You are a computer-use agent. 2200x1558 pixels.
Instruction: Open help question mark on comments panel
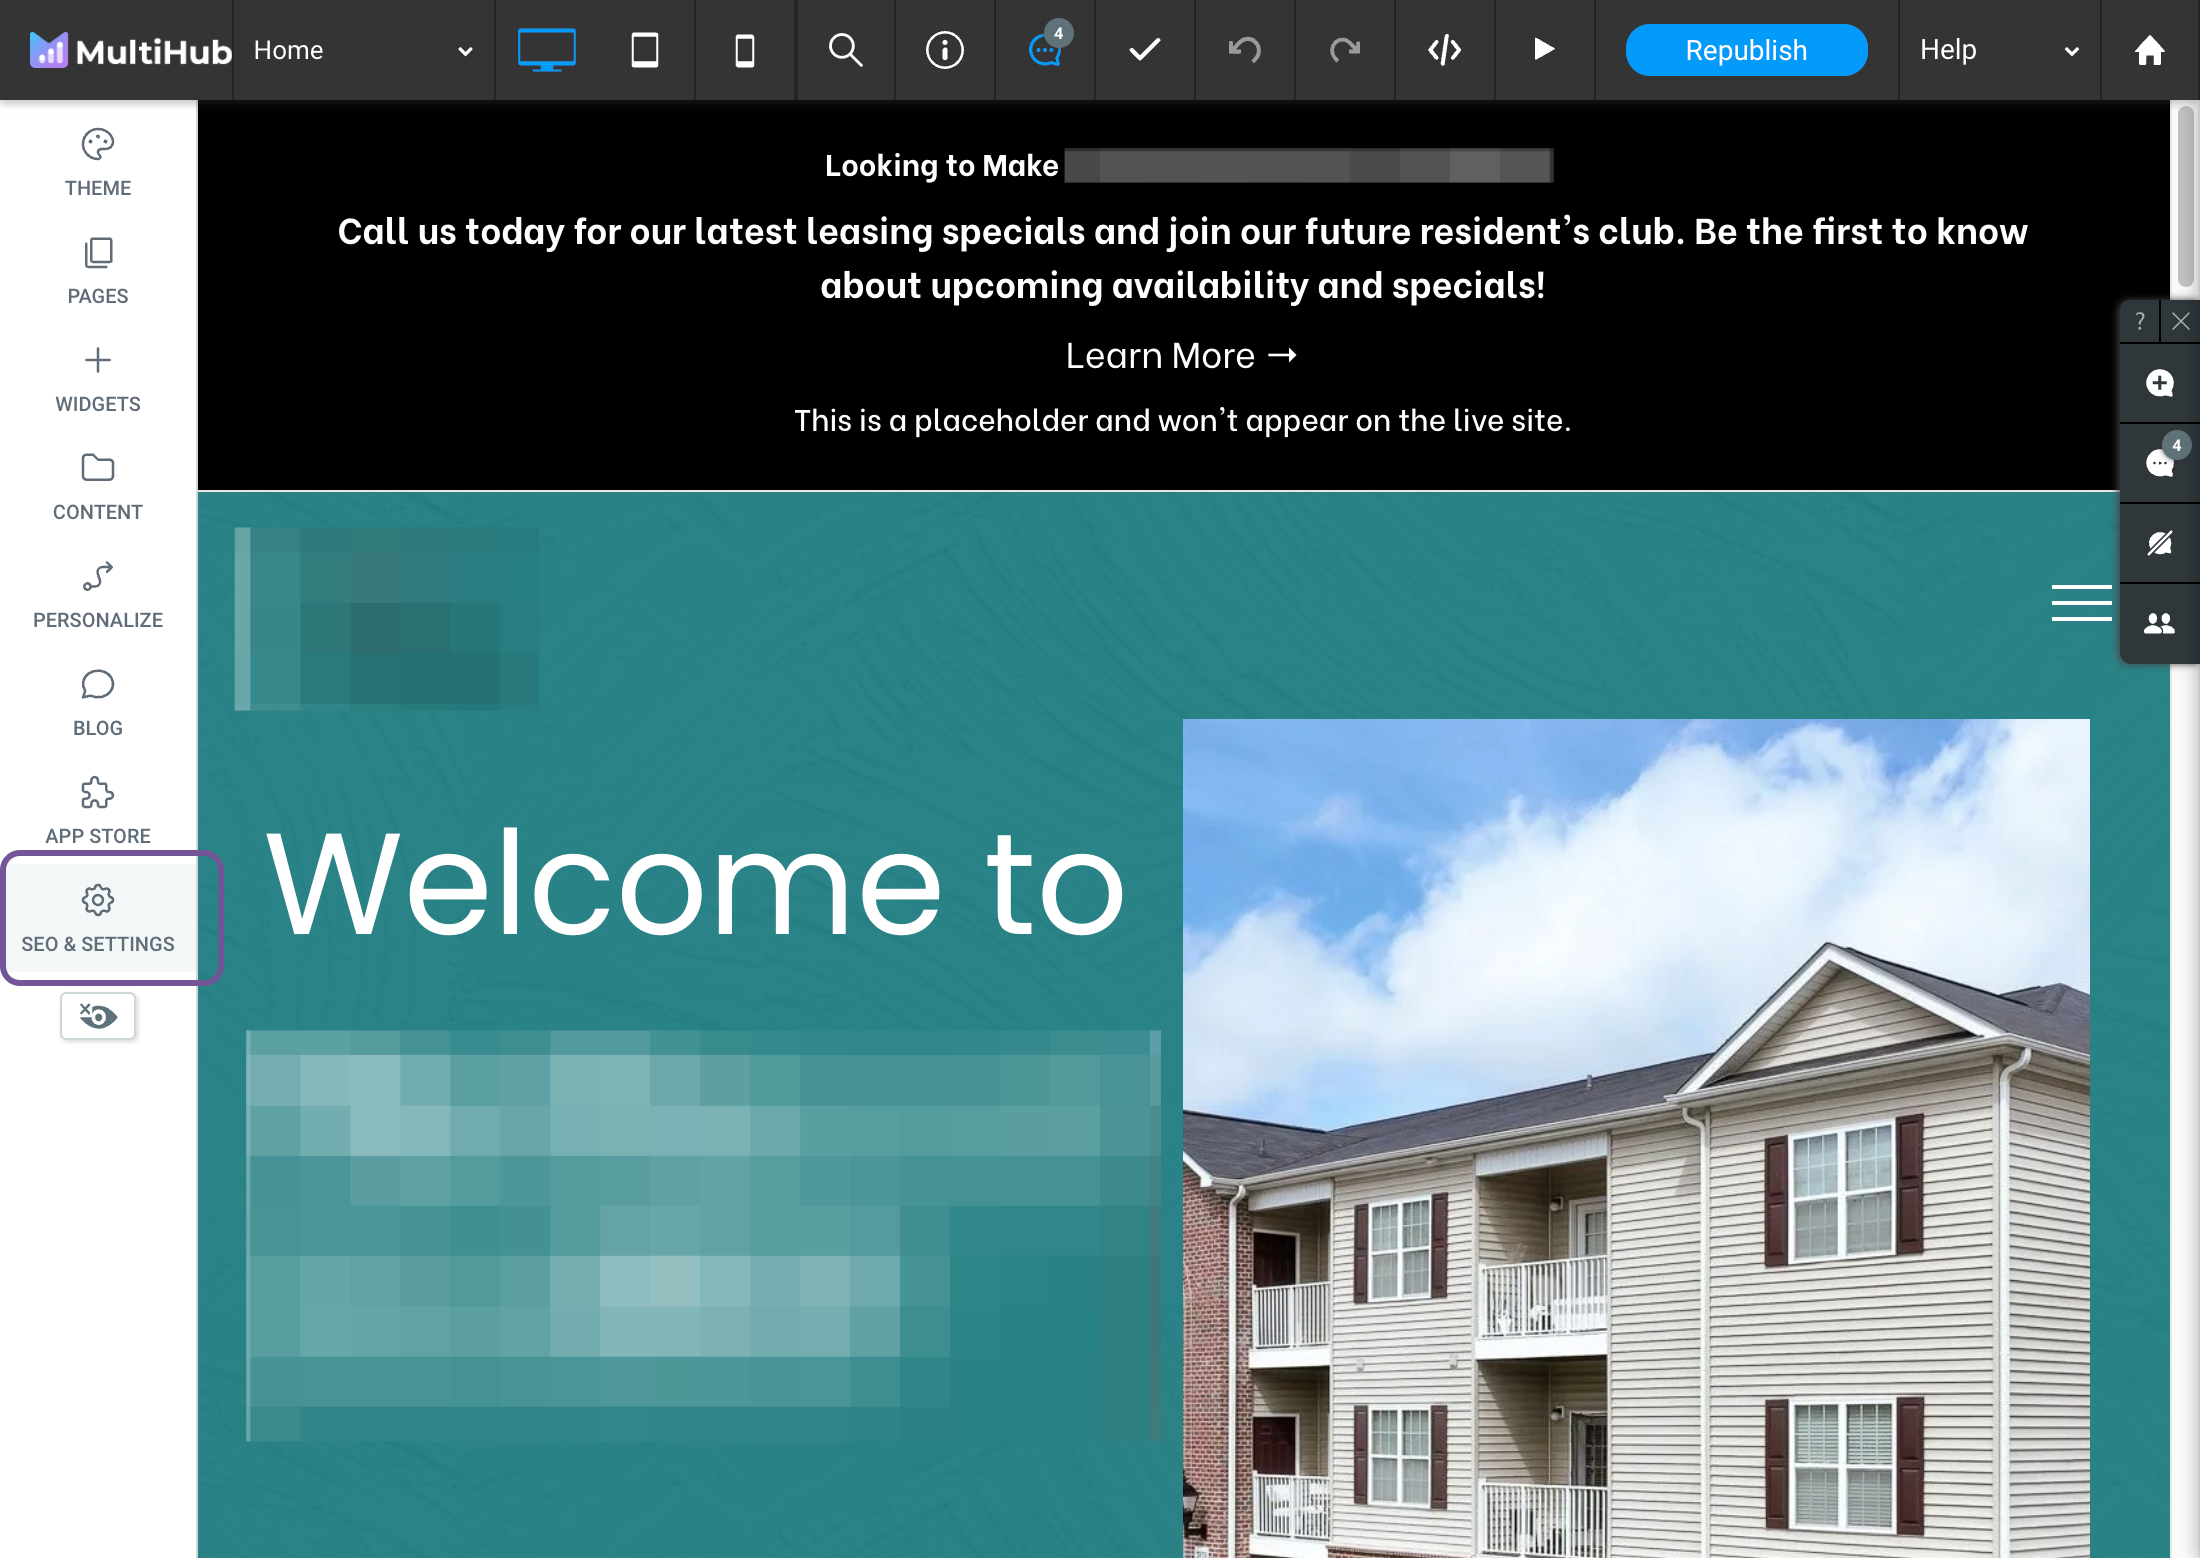[2140, 321]
